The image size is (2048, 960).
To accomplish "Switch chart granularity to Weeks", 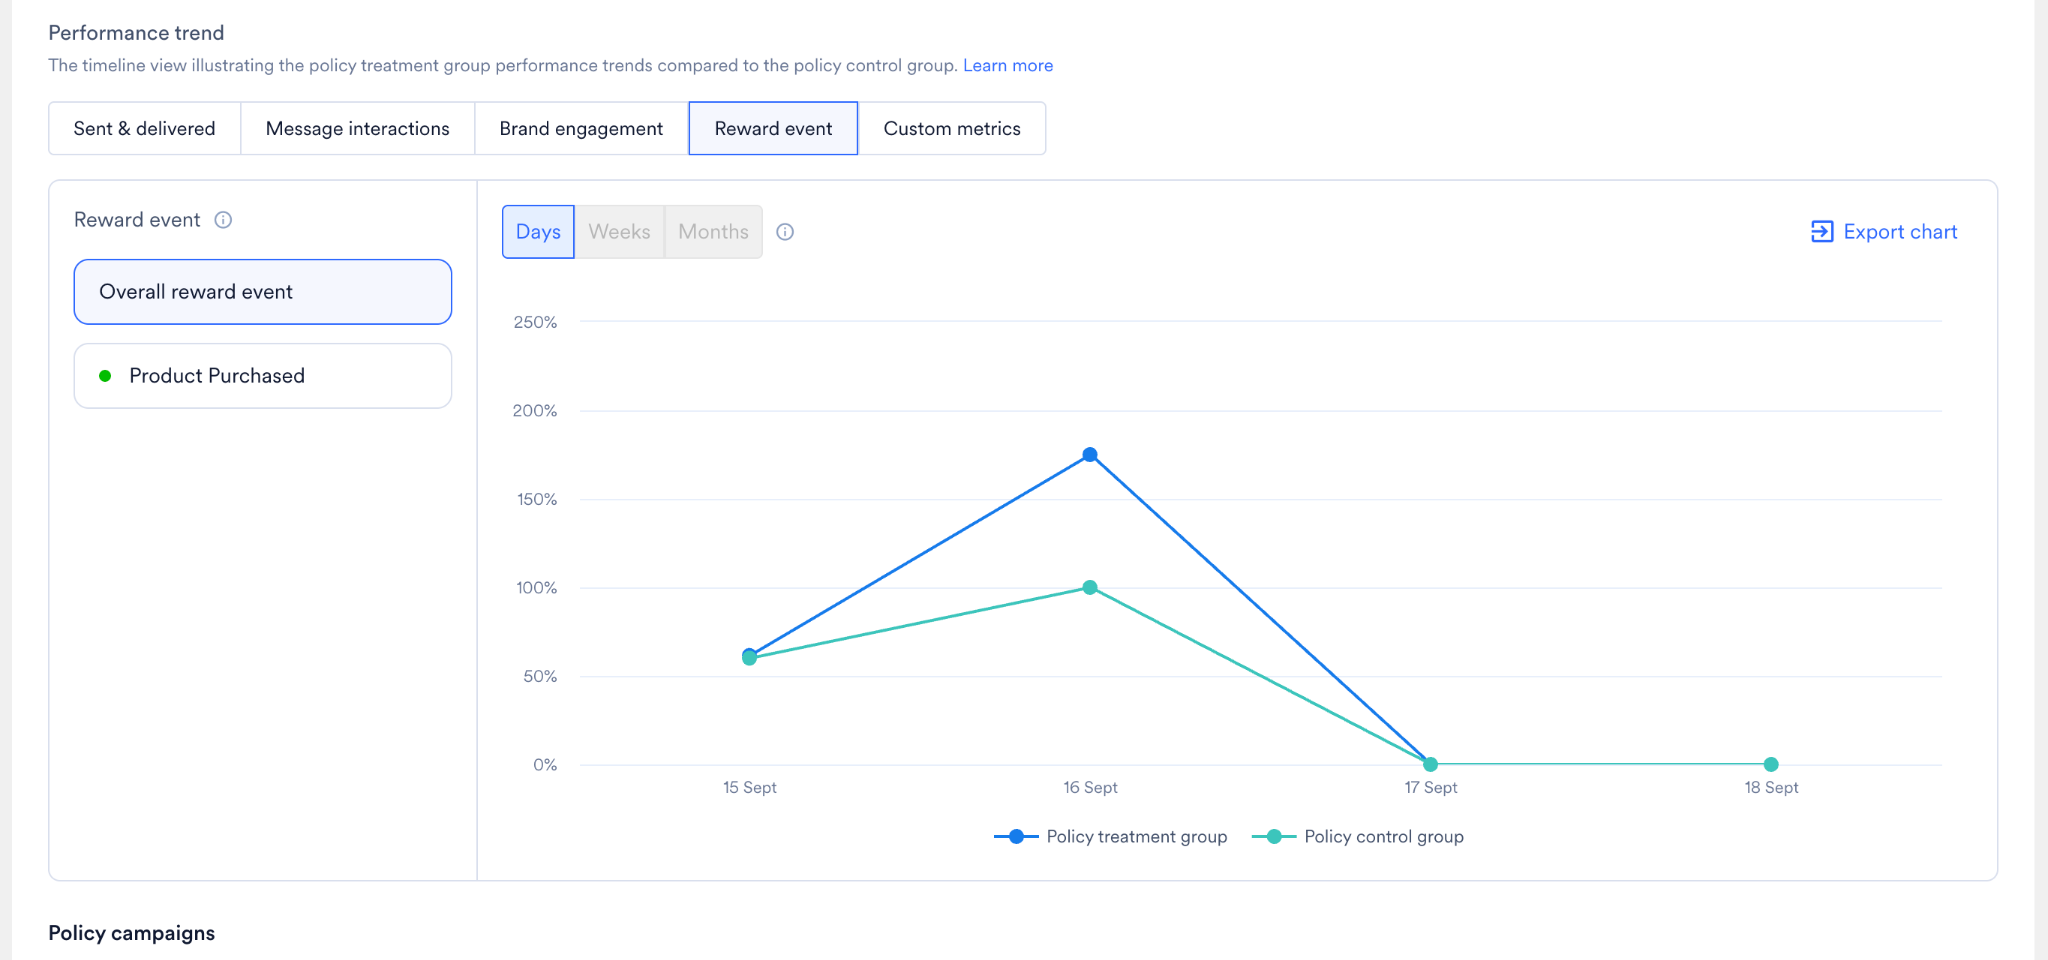I will pos(619,232).
